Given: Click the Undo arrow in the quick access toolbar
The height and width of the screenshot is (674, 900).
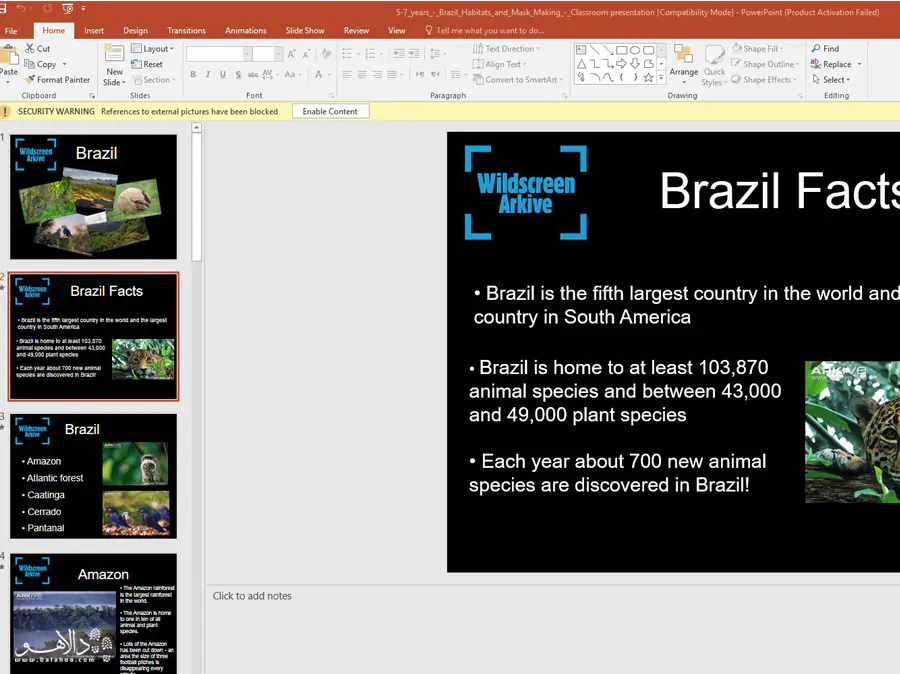Looking at the screenshot, I should 21,9.
